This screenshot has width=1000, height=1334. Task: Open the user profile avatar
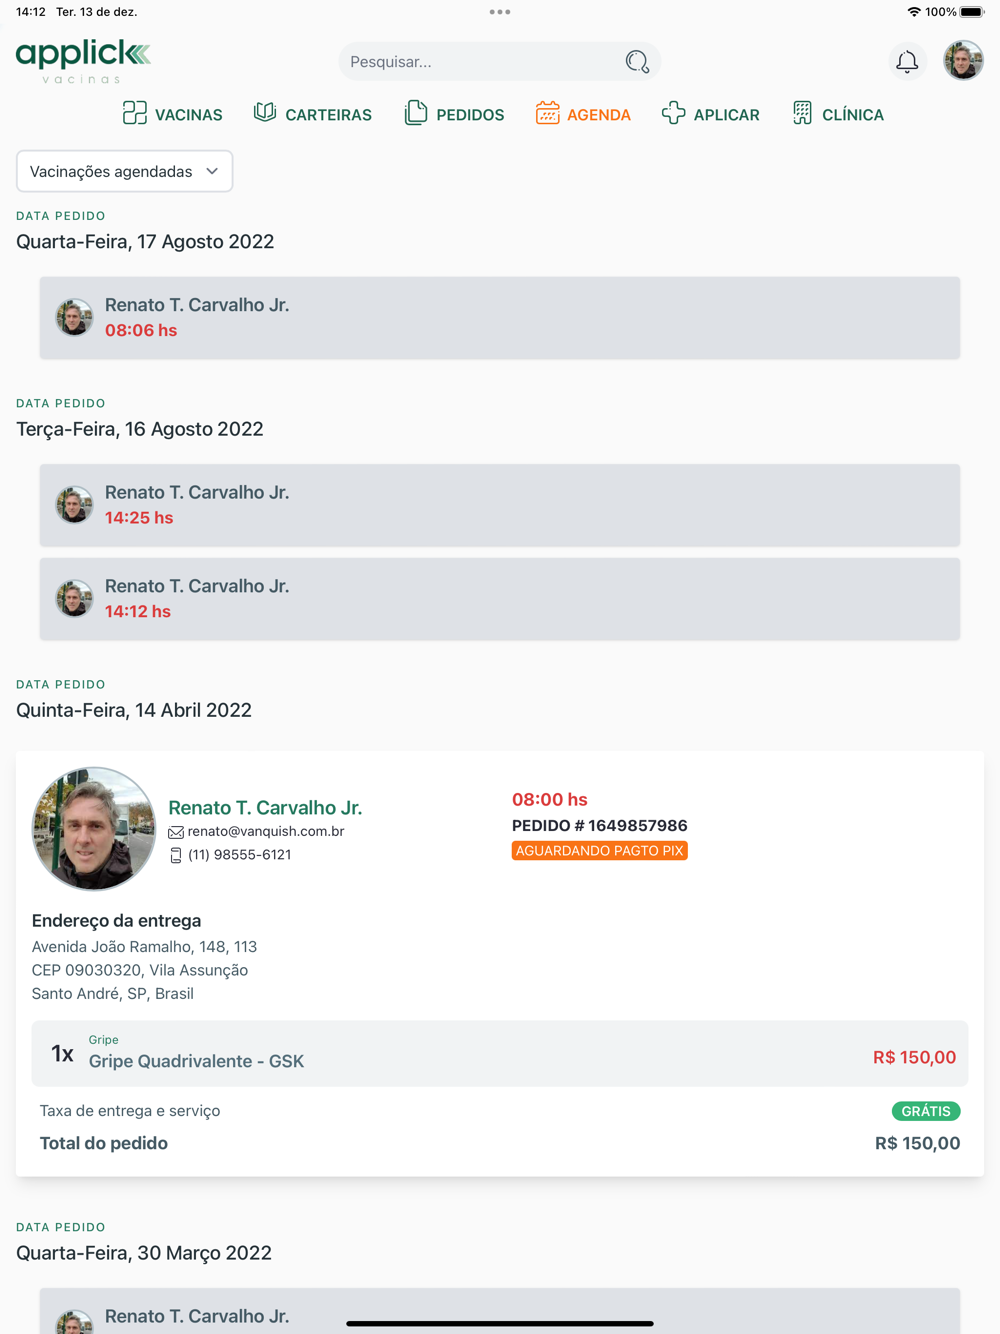point(963,61)
